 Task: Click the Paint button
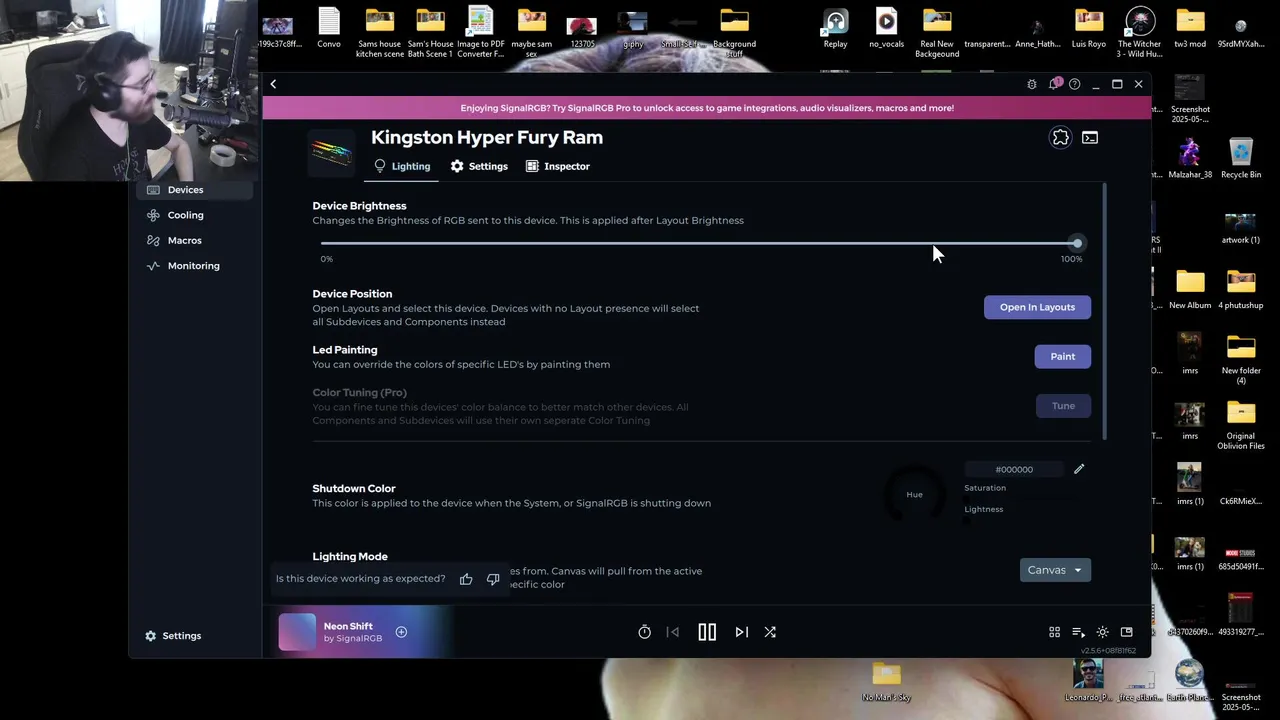coord(1062,356)
